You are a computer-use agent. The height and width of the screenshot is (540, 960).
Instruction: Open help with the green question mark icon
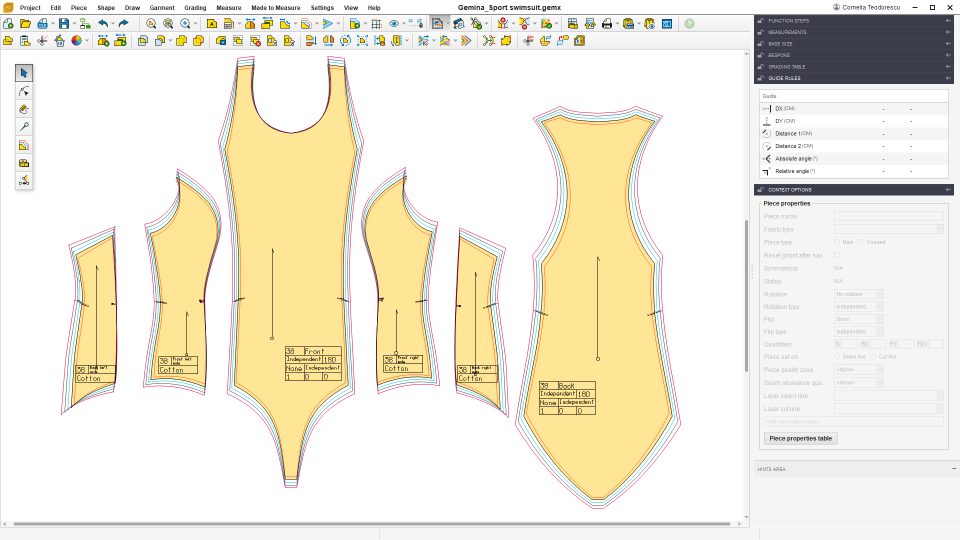click(689, 24)
